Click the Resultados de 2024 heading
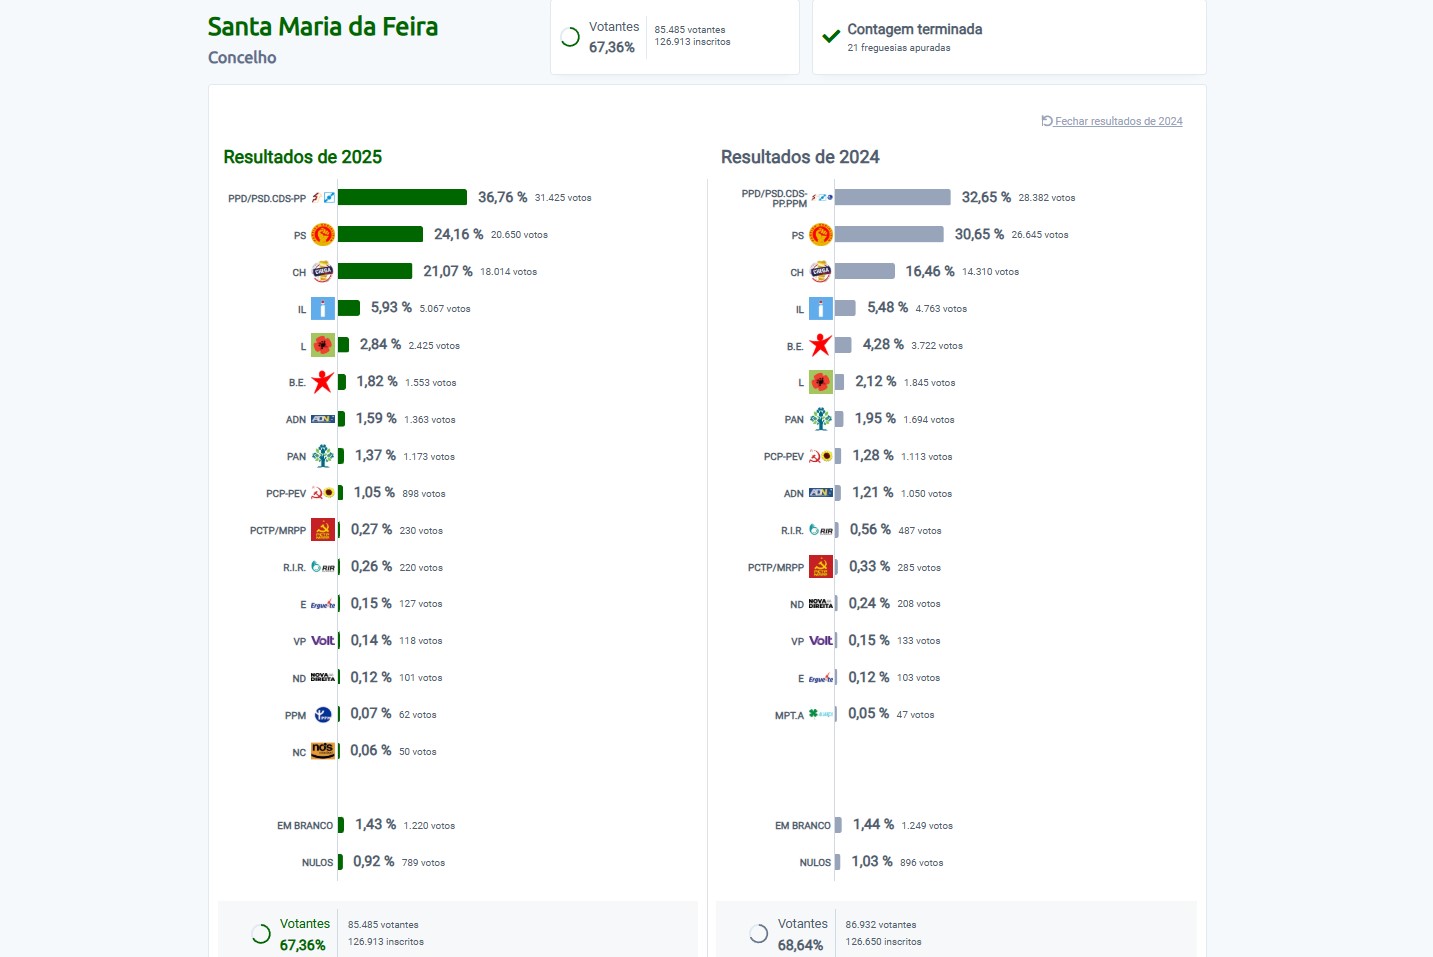Screen dimensions: 1433x957 pos(800,157)
